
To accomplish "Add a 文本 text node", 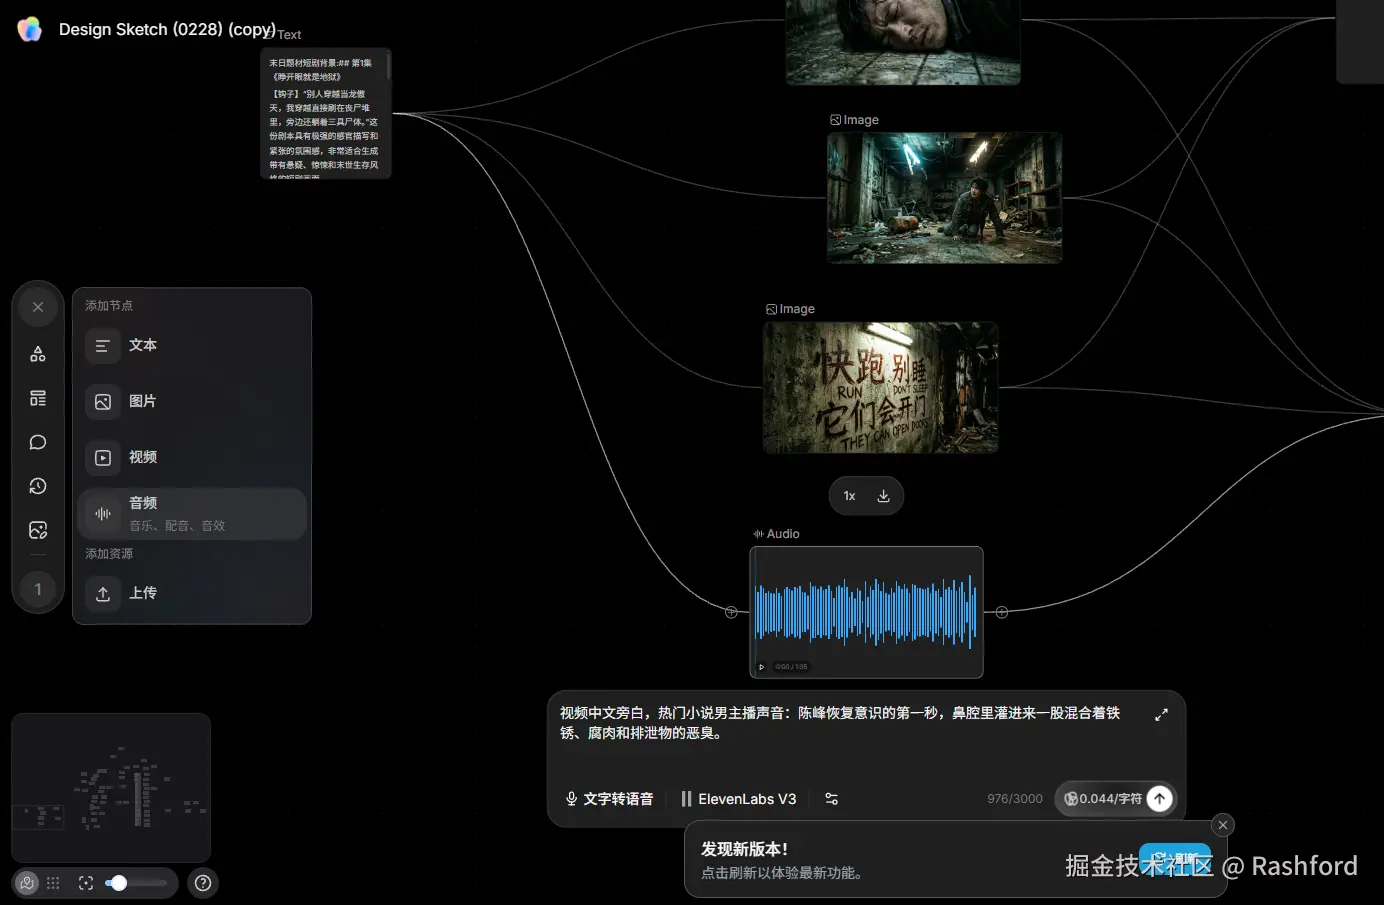I will tap(192, 346).
